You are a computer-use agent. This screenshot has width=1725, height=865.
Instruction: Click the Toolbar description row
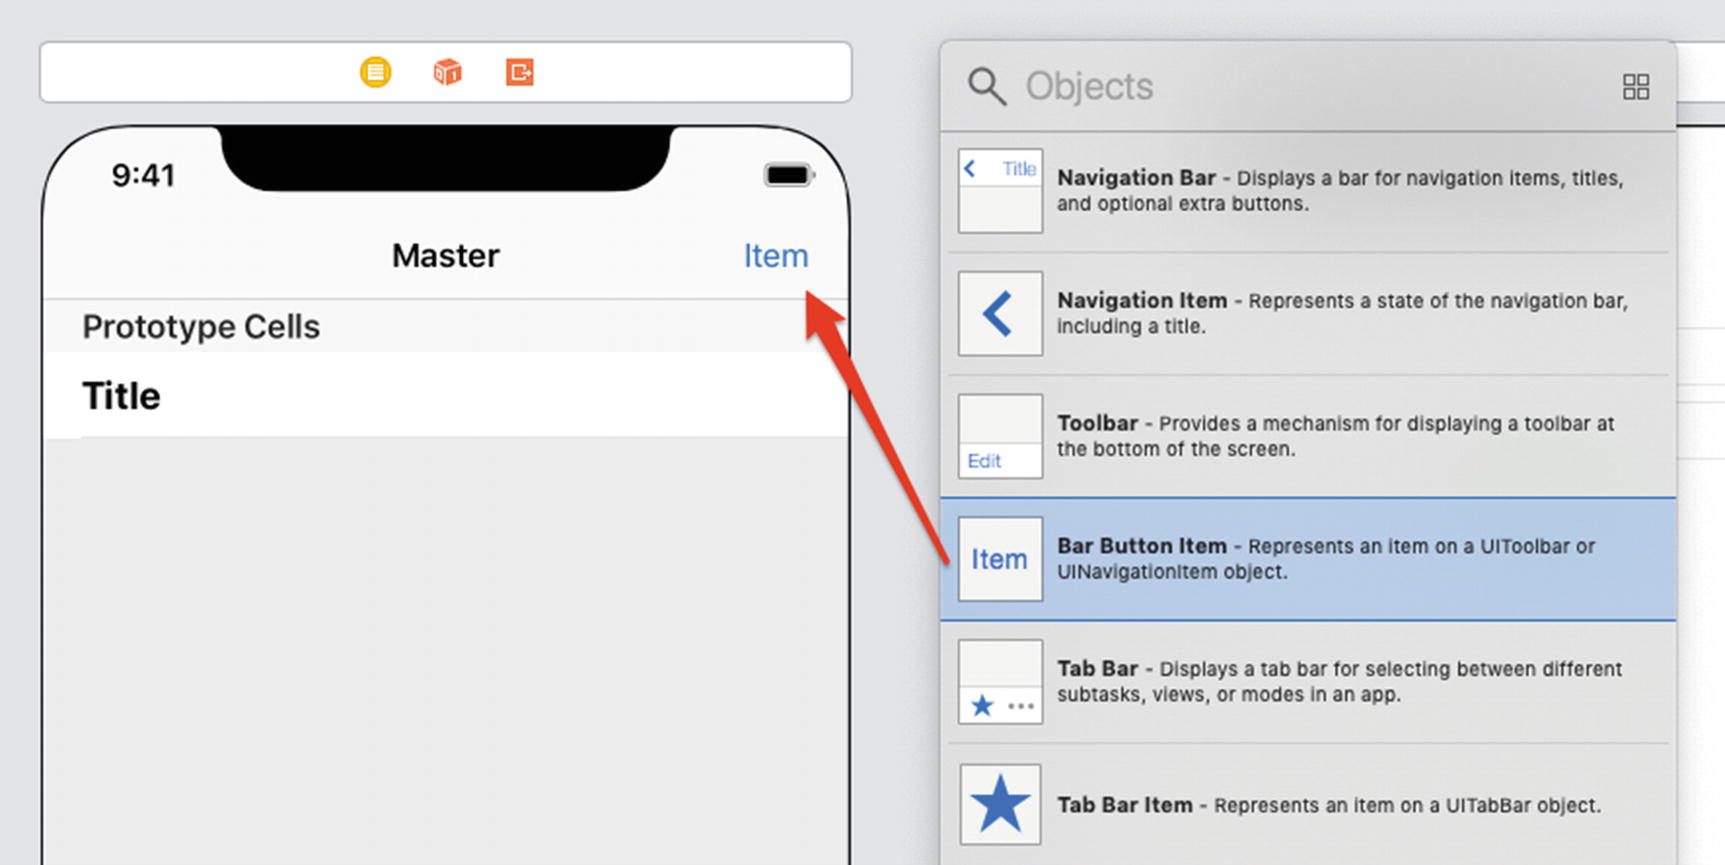click(1308, 436)
